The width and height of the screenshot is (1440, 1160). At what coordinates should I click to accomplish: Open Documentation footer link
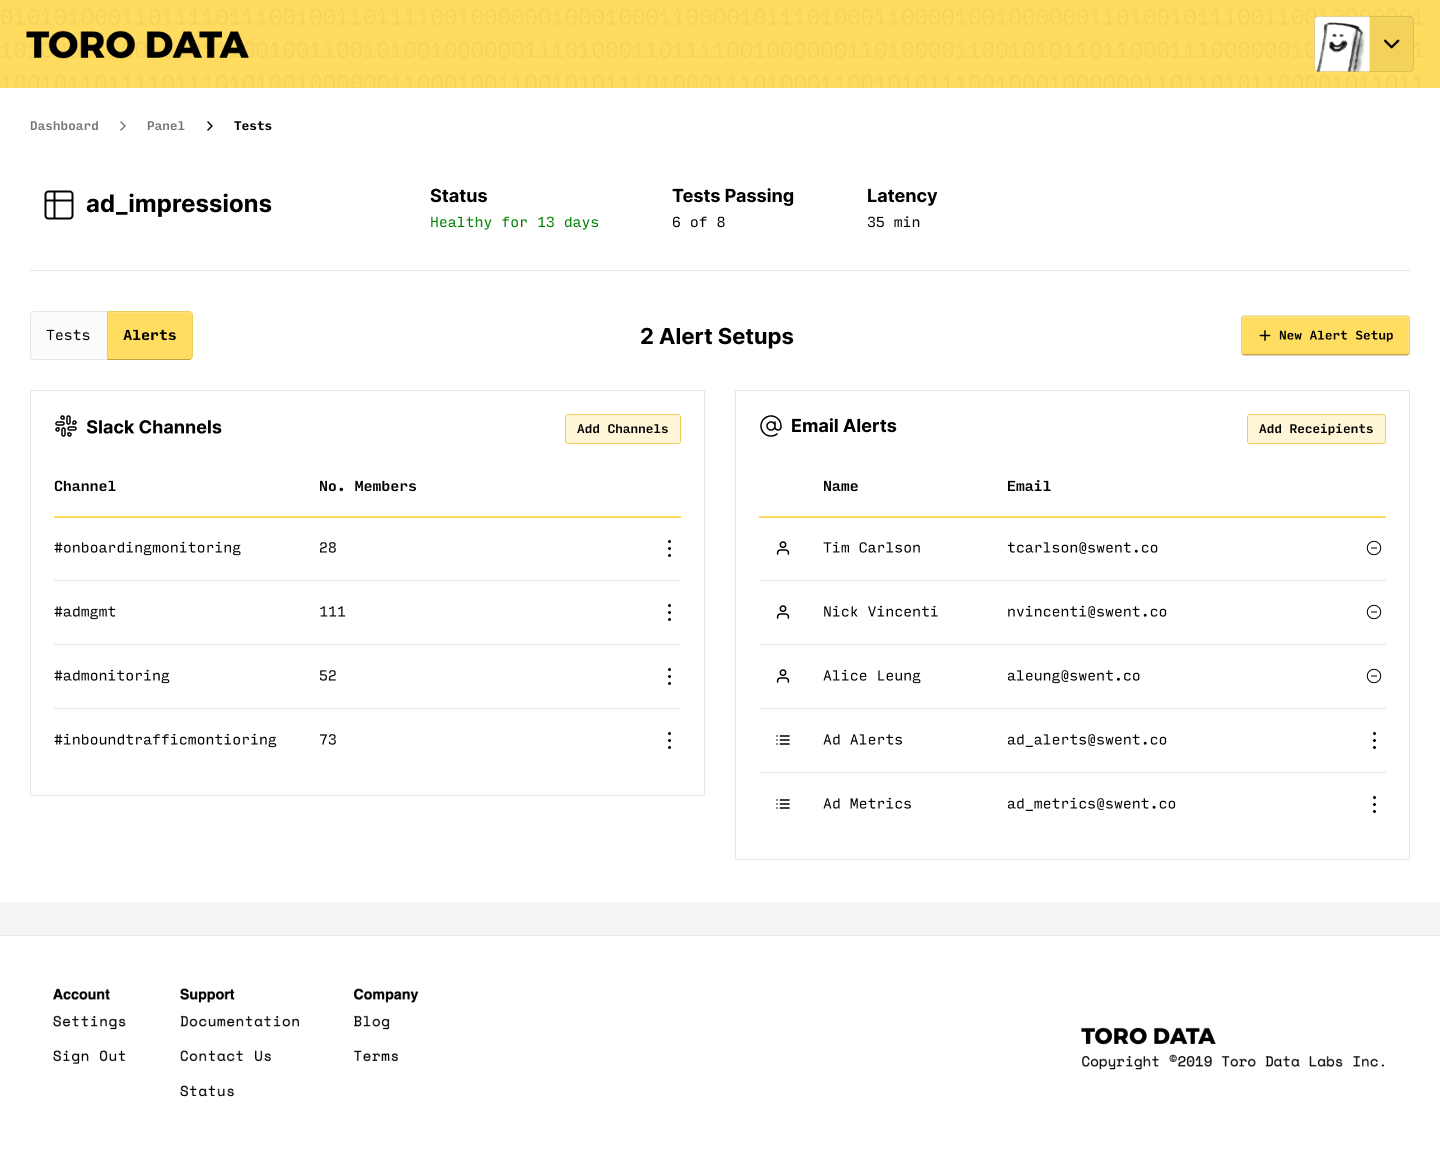pyautogui.click(x=240, y=1021)
